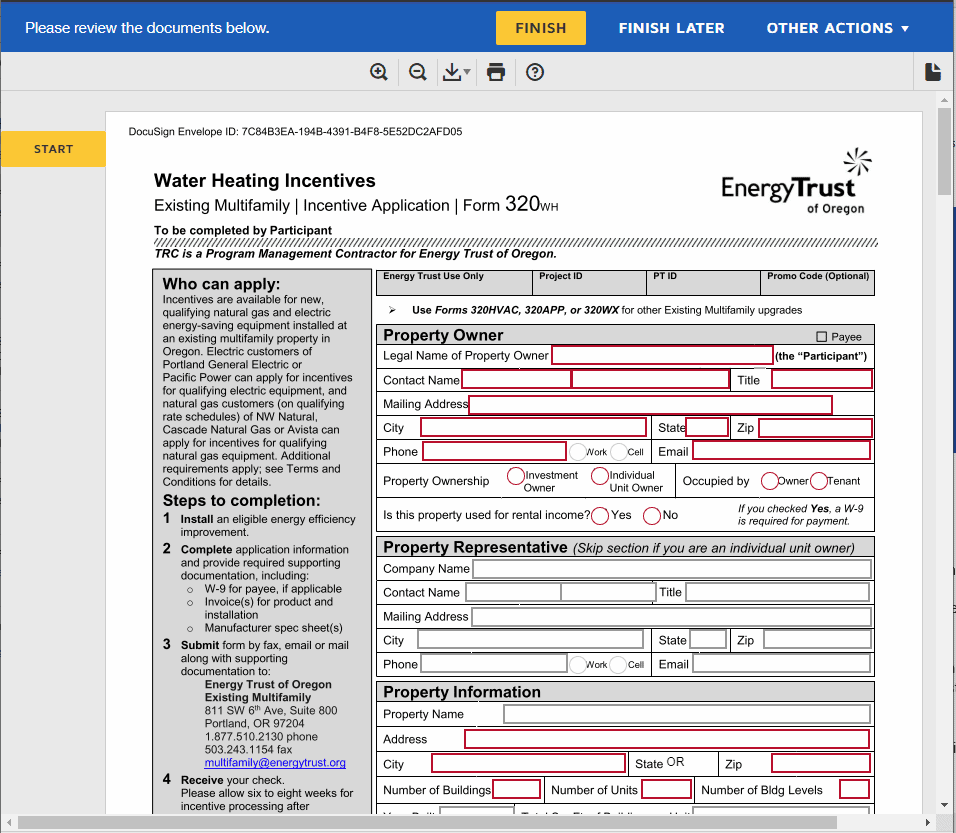Click the vertical scrollbar up arrow
Screen dimensions: 956x833
pyautogui.click(x=944, y=99)
